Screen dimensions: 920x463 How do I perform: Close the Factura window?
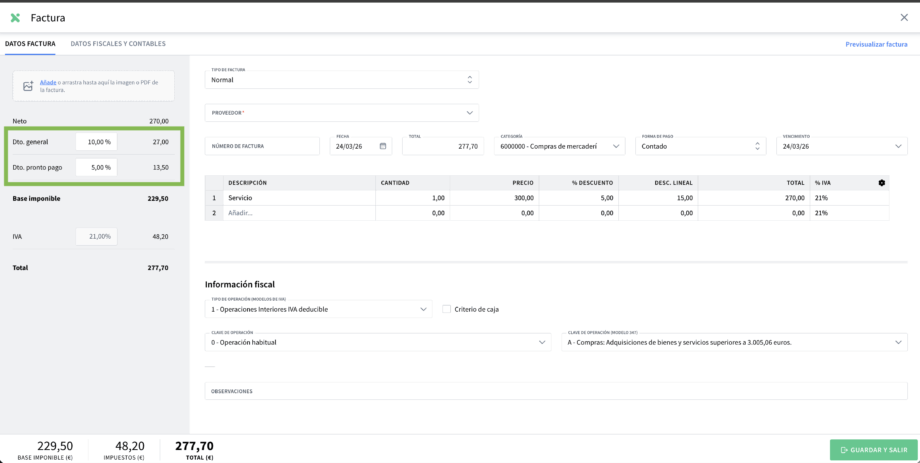tap(904, 17)
